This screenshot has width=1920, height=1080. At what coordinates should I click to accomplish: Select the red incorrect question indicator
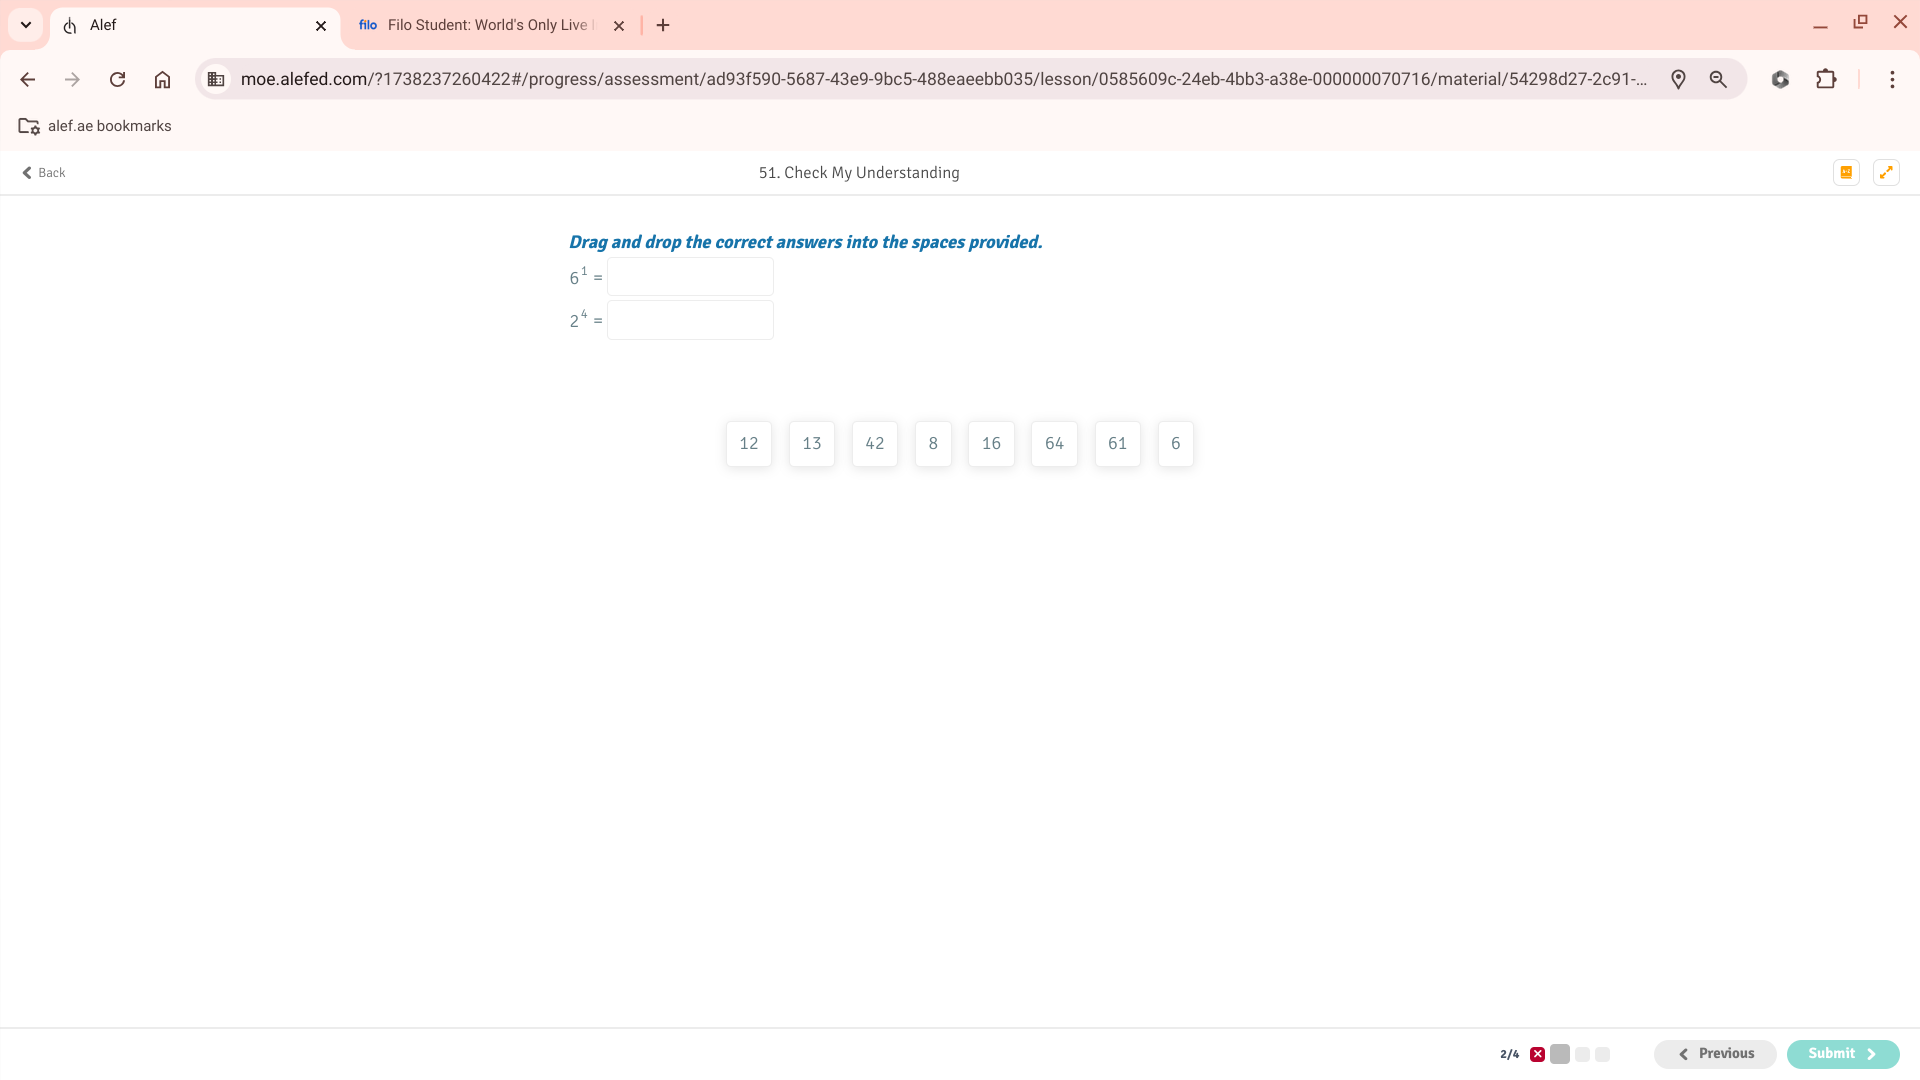[1537, 1054]
